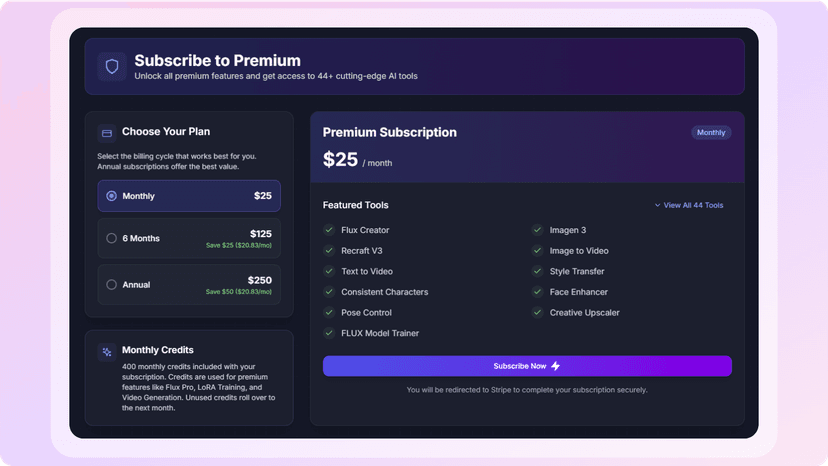The width and height of the screenshot is (828, 466).
Task: Click the credit card icon next to Choose Your Plan
Action: click(x=107, y=133)
